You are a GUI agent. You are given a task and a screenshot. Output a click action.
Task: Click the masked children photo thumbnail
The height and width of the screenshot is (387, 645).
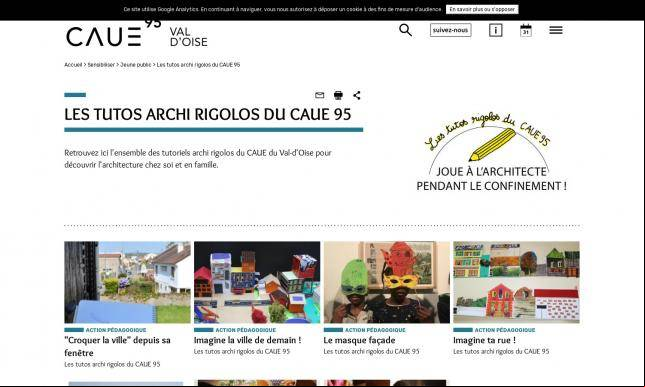click(387, 282)
